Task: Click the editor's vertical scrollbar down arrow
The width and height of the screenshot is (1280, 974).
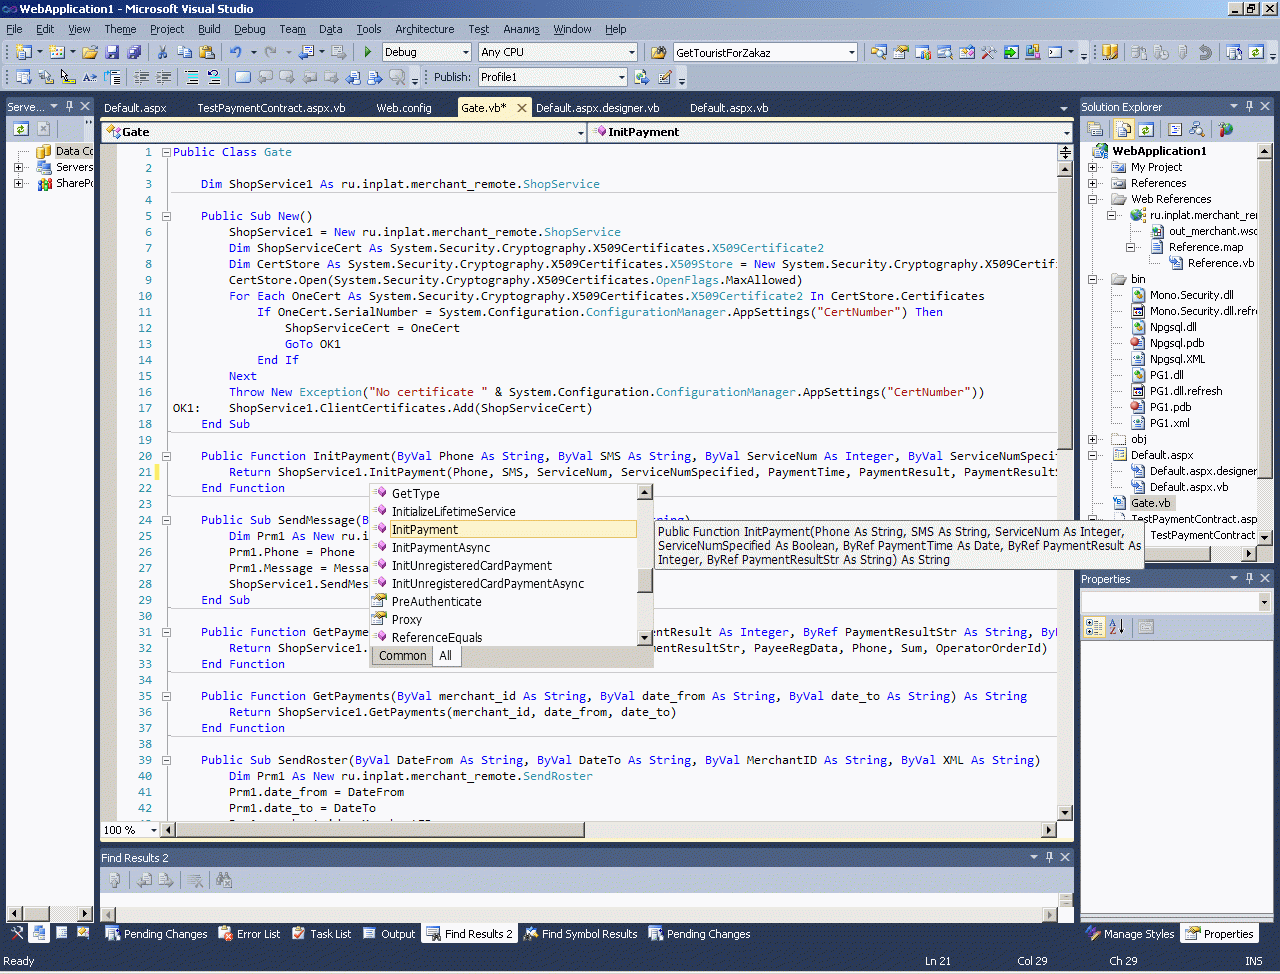Action: (1065, 813)
